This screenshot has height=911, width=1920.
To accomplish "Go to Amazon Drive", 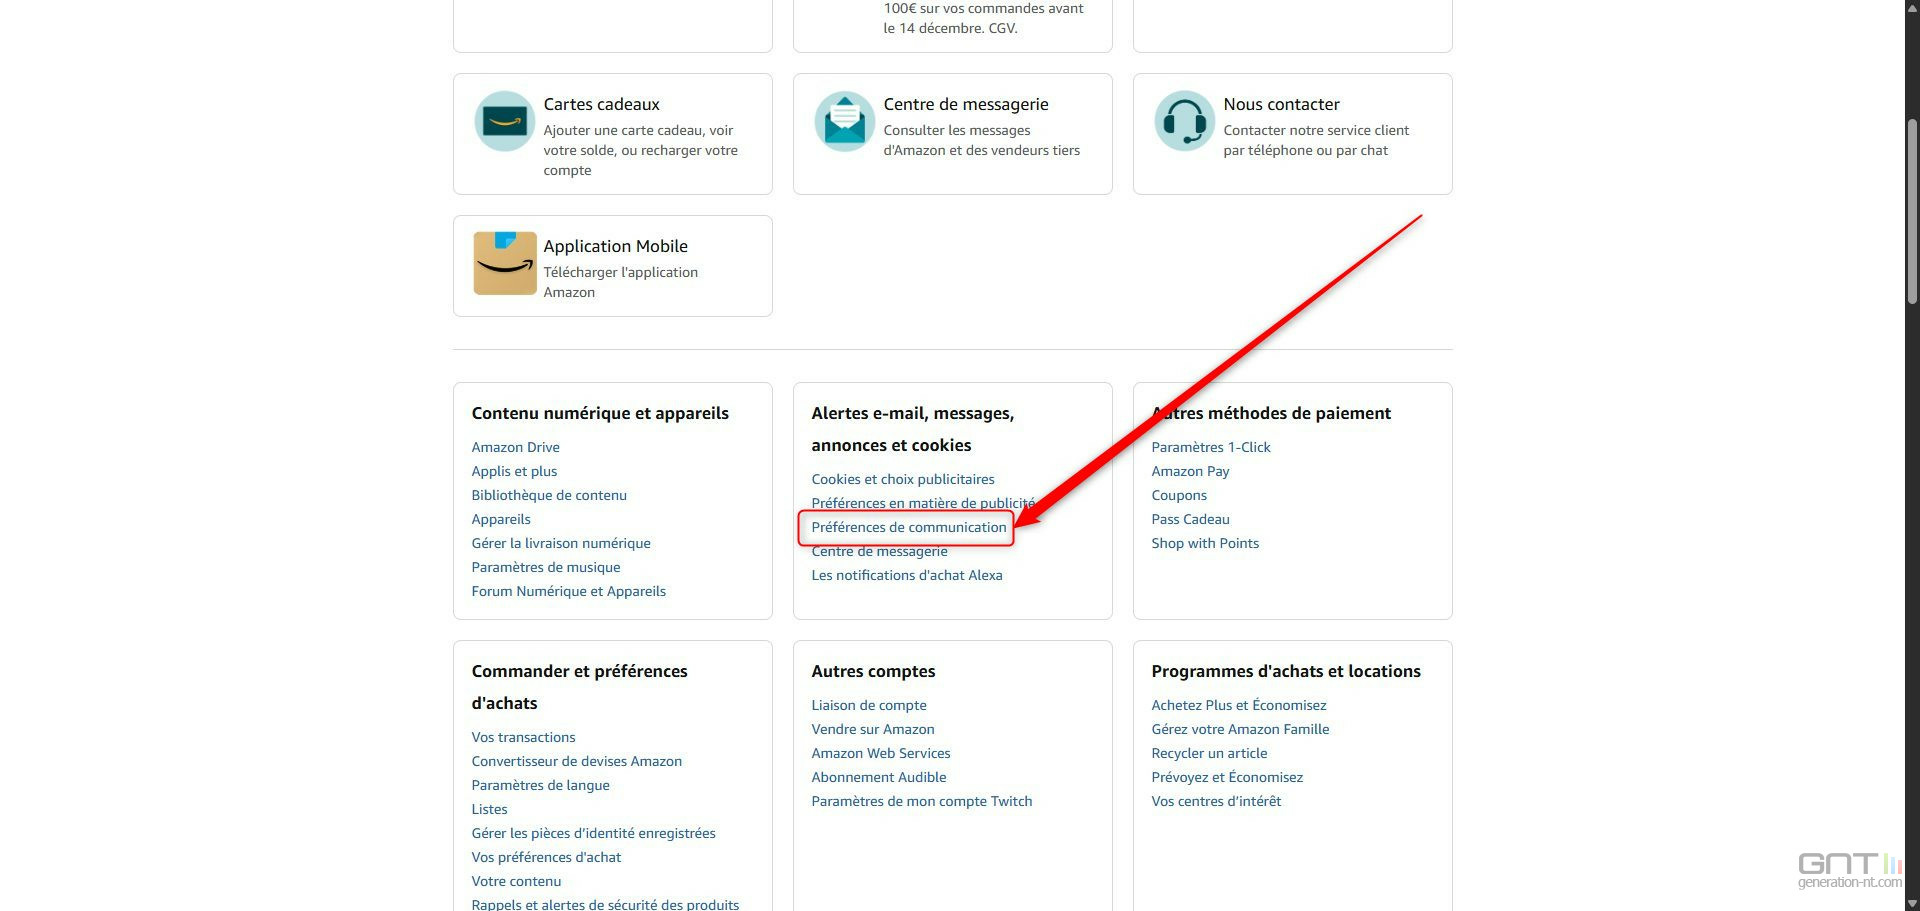I will point(515,447).
